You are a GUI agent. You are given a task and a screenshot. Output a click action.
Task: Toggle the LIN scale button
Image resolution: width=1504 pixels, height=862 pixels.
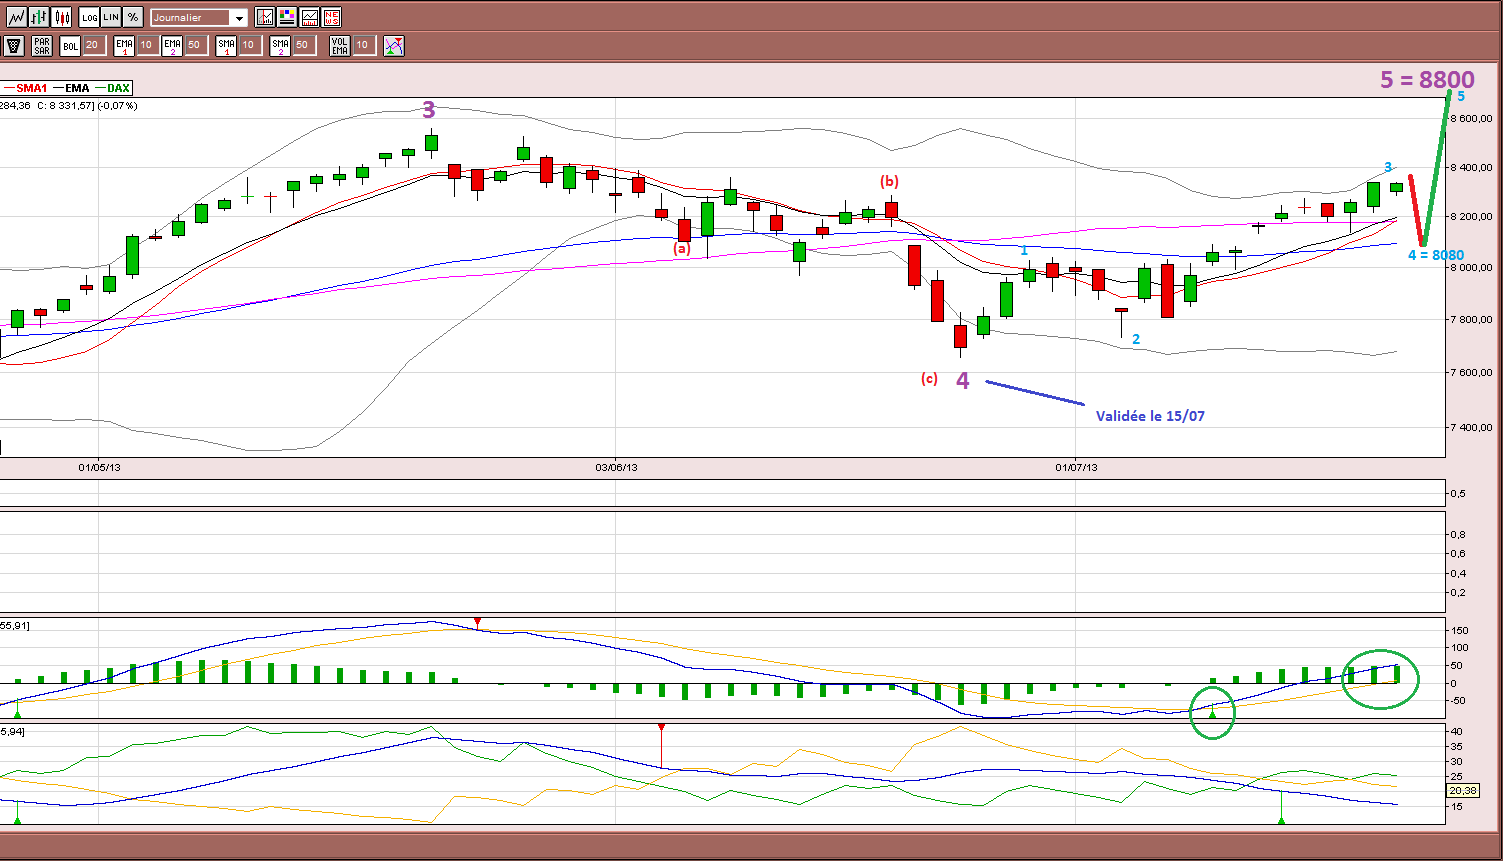[x=111, y=17]
